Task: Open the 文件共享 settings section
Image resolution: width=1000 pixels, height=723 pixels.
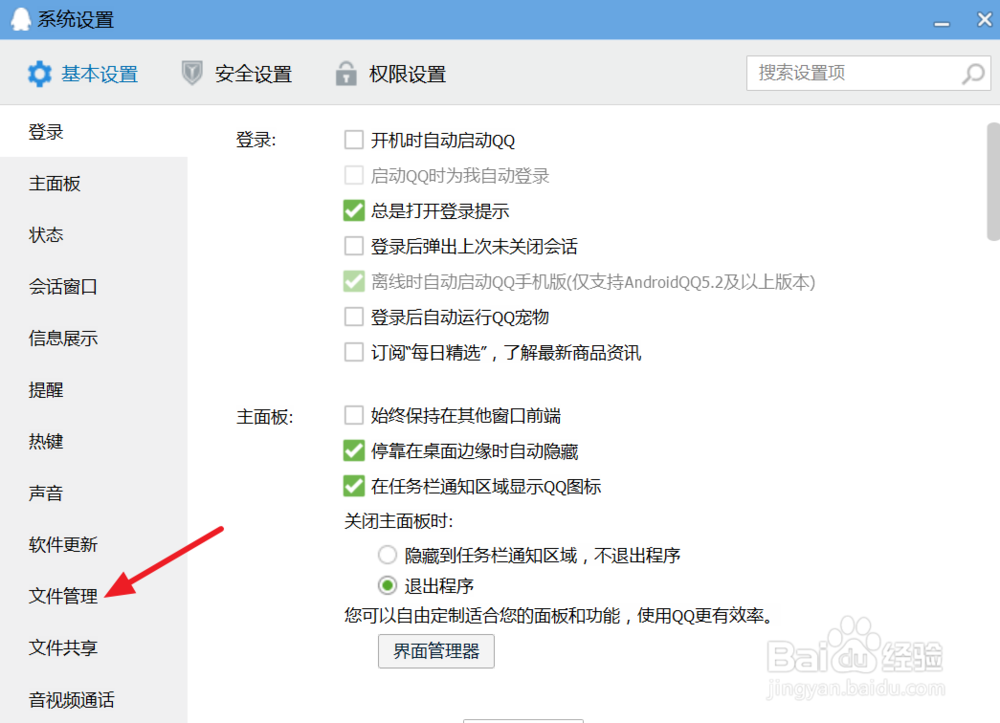Action: pyautogui.click(x=62, y=648)
